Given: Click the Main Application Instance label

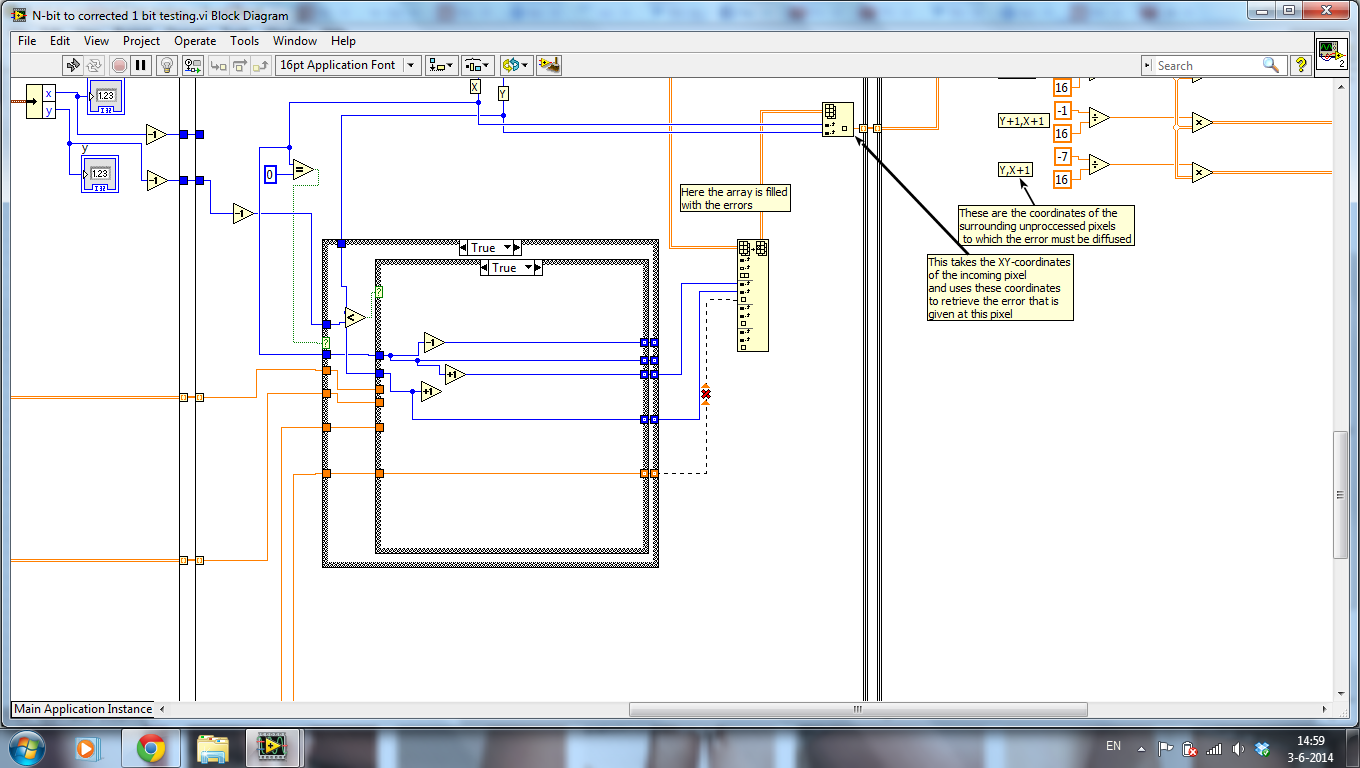Looking at the screenshot, I should click(83, 709).
